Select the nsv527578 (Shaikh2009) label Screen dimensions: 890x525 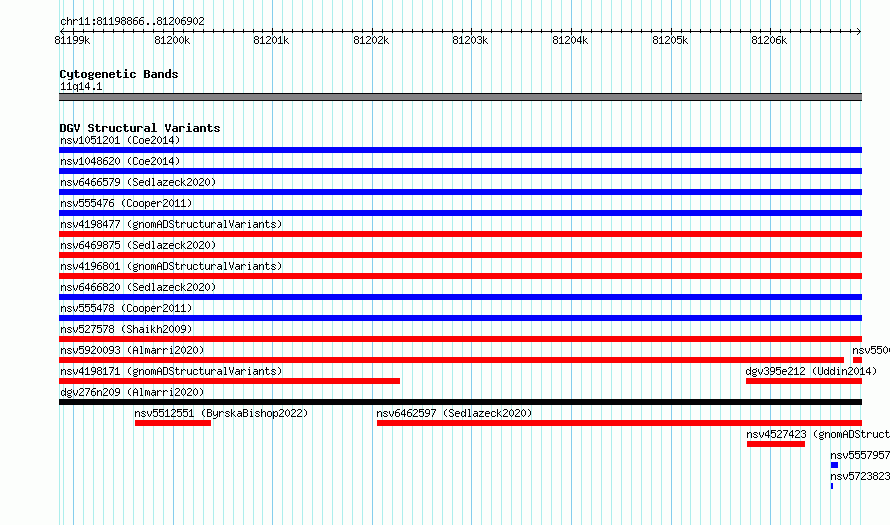pyautogui.click(x=126, y=329)
